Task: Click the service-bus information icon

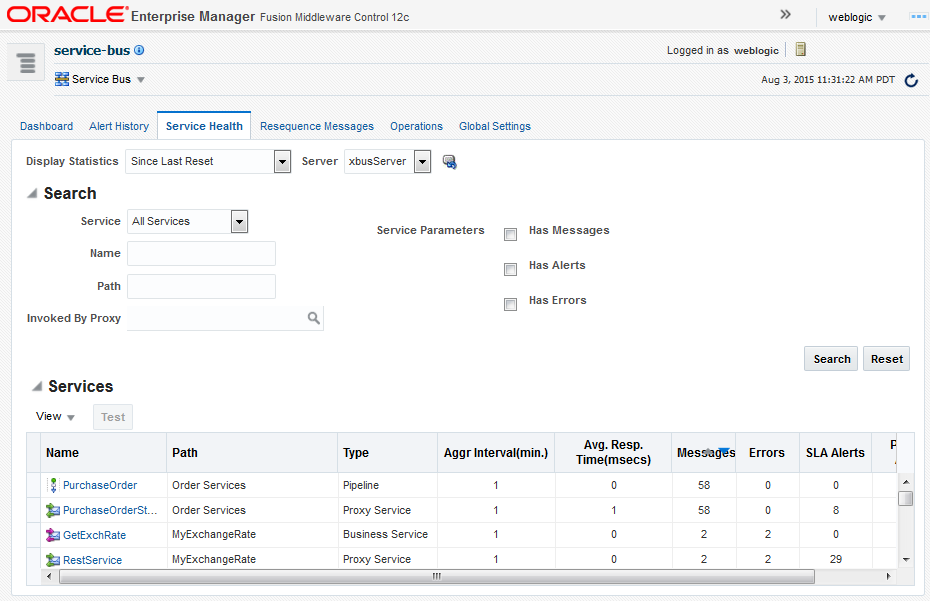Action: click(139, 50)
